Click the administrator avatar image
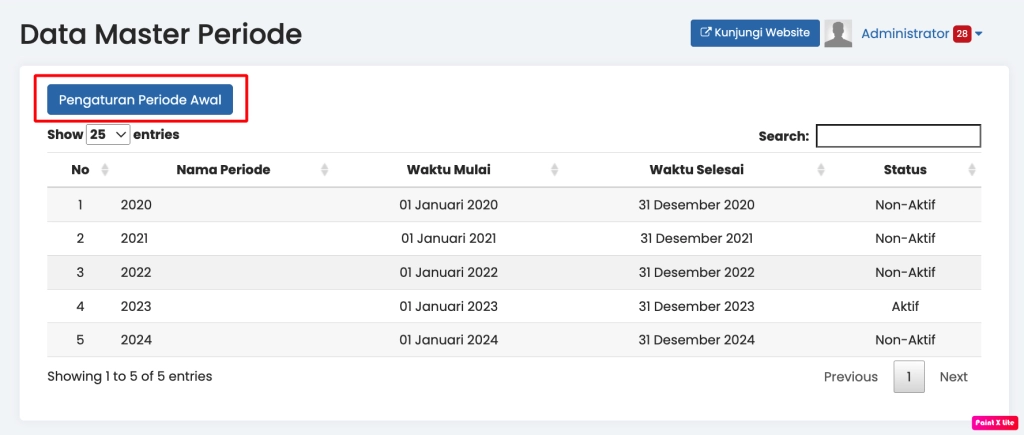 [x=838, y=33]
